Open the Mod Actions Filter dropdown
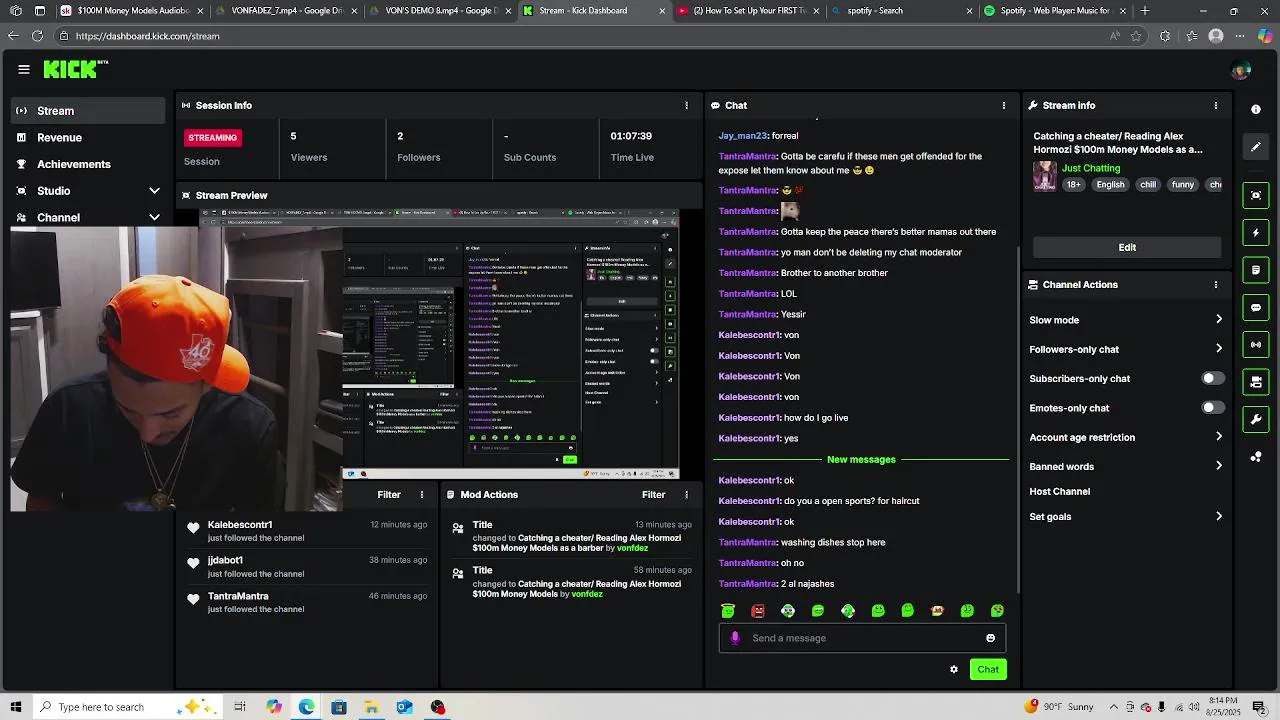Image resolution: width=1280 pixels, height=720 pixels. click(x=653, y=494)
